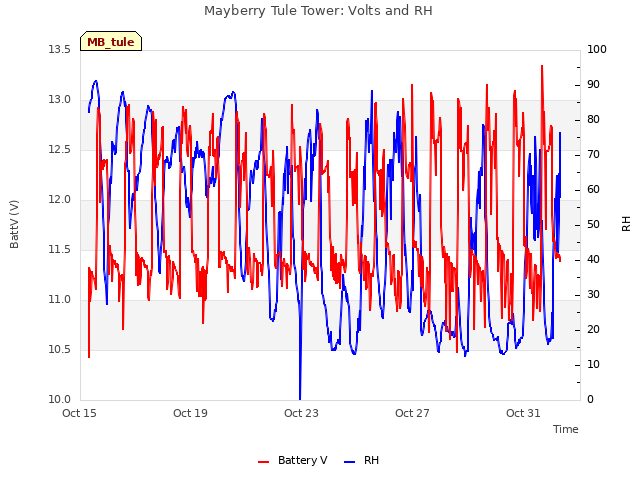Select the BattV (V) axis label
The image size is (640, 480).
click(14, 224)
